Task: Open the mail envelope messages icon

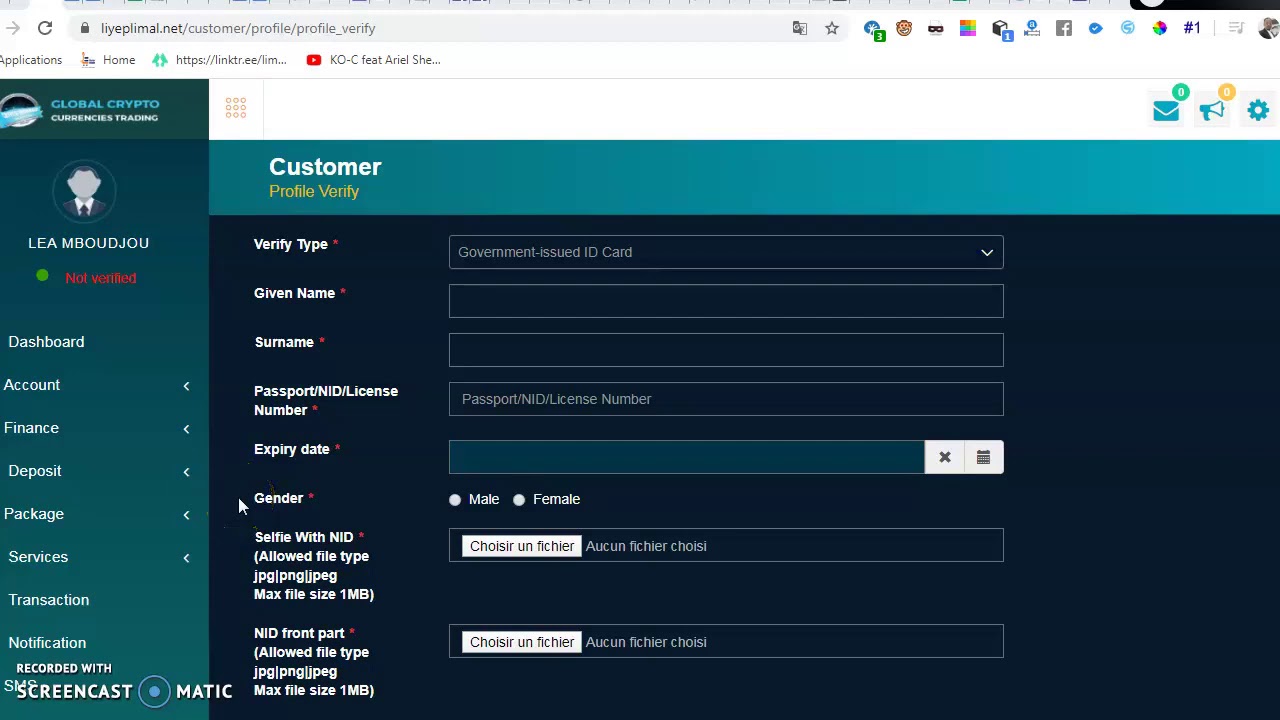Action: point(1166,111)
